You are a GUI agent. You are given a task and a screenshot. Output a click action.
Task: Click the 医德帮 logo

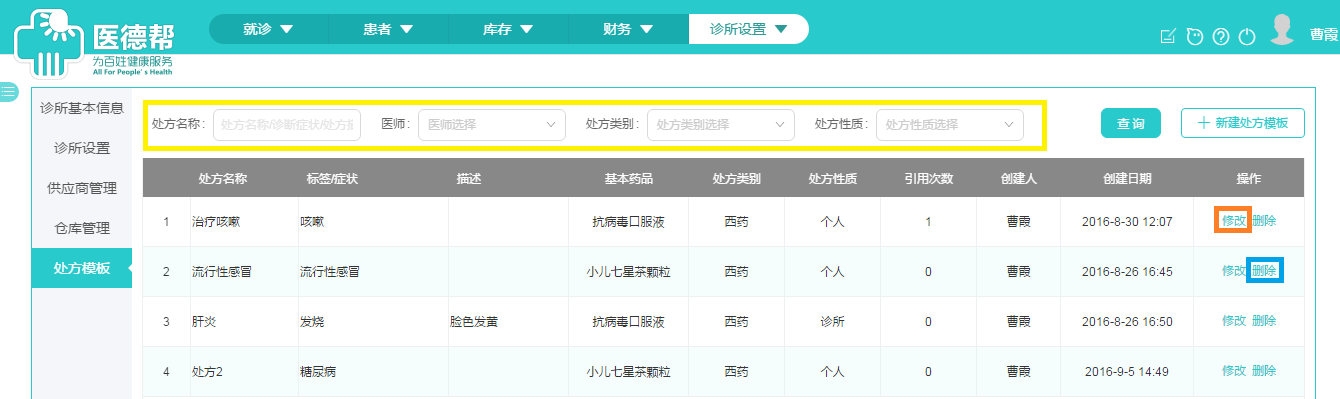(x=94, y=45)
